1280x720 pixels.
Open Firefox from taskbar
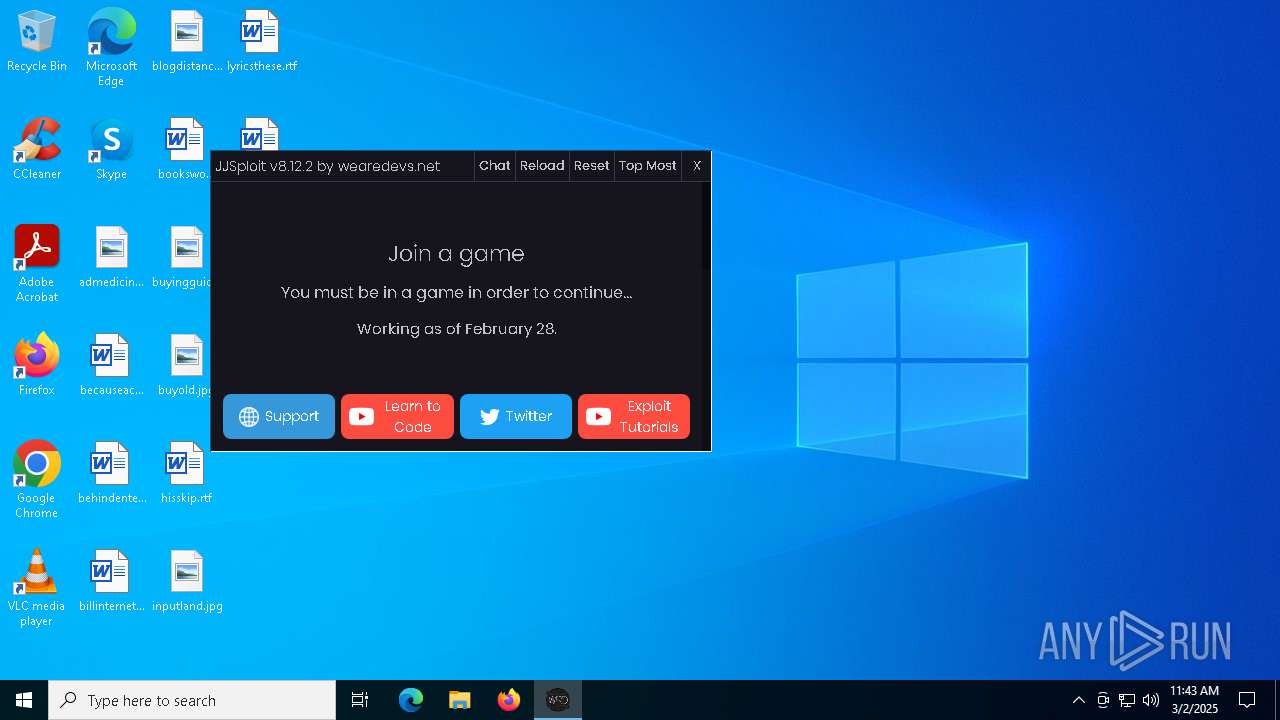coord(509,700)
